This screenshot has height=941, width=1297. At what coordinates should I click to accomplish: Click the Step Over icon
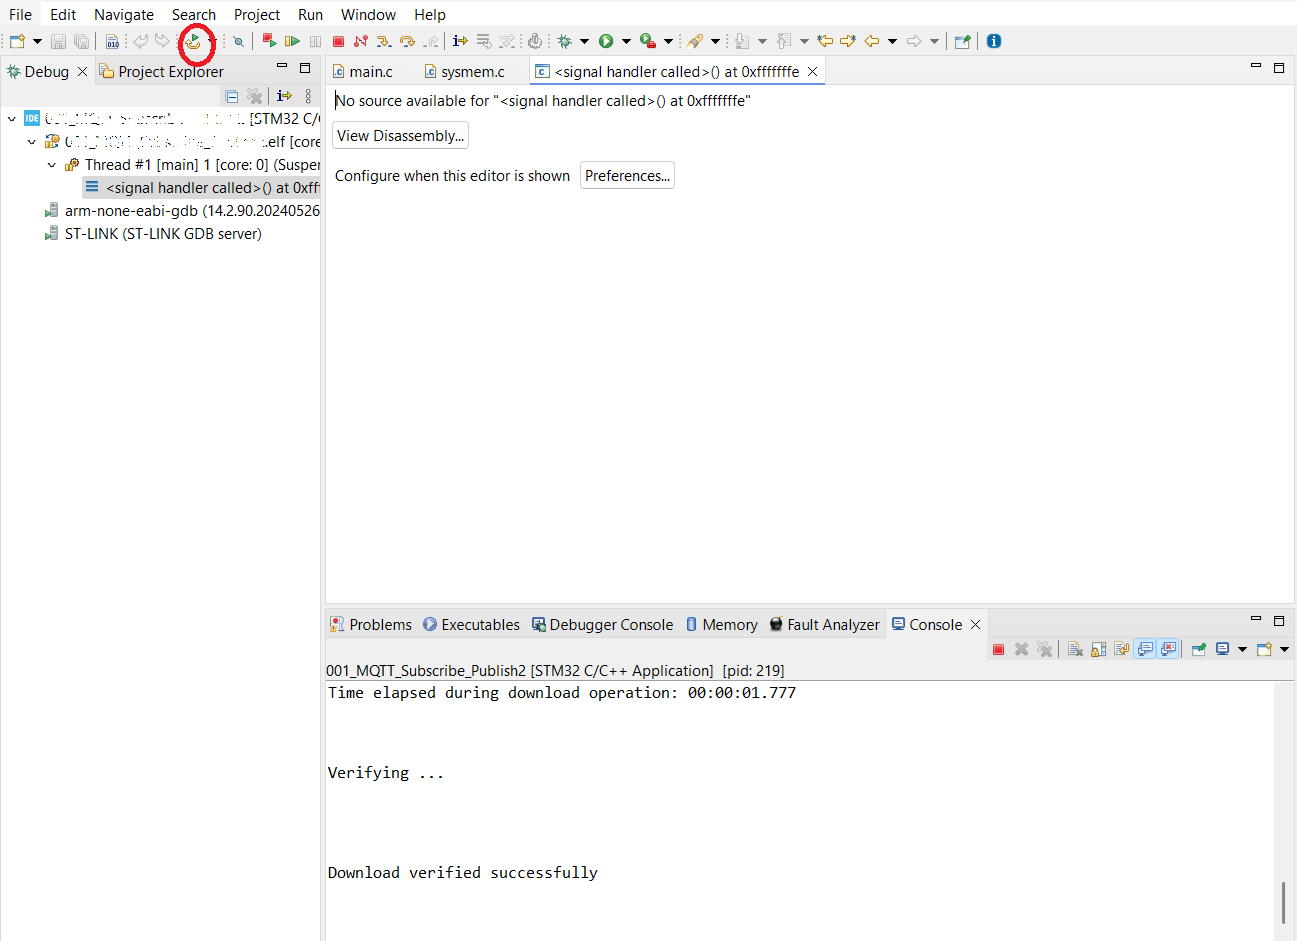[408, 41]
